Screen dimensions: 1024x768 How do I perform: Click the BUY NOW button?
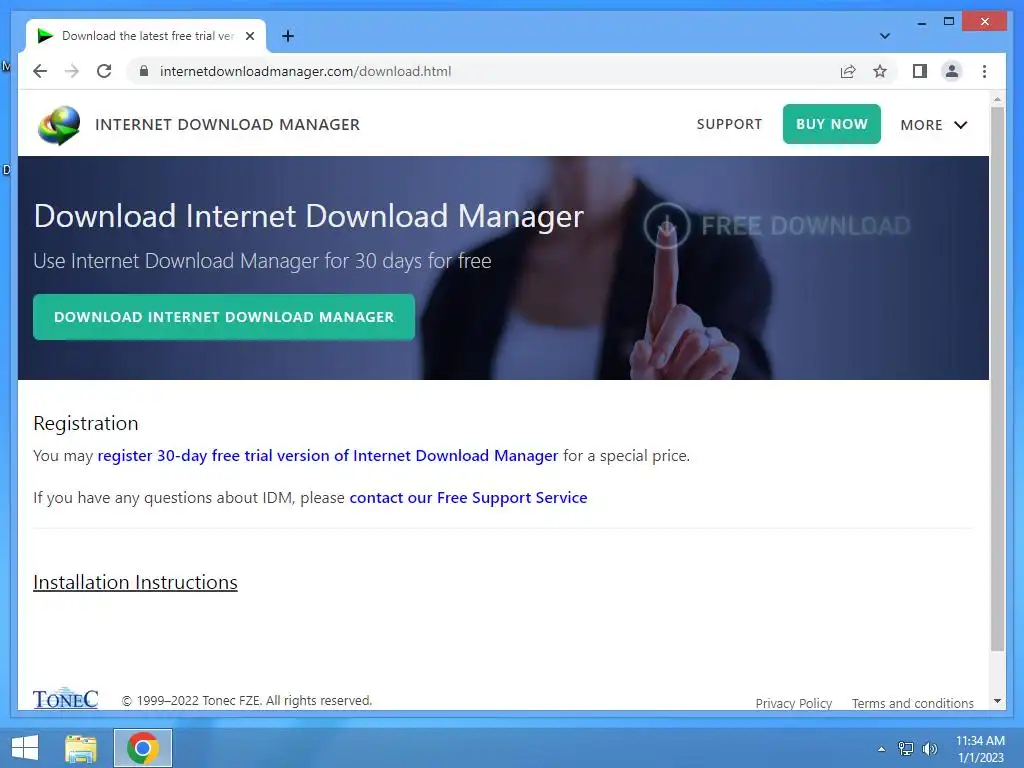[831, 124]
